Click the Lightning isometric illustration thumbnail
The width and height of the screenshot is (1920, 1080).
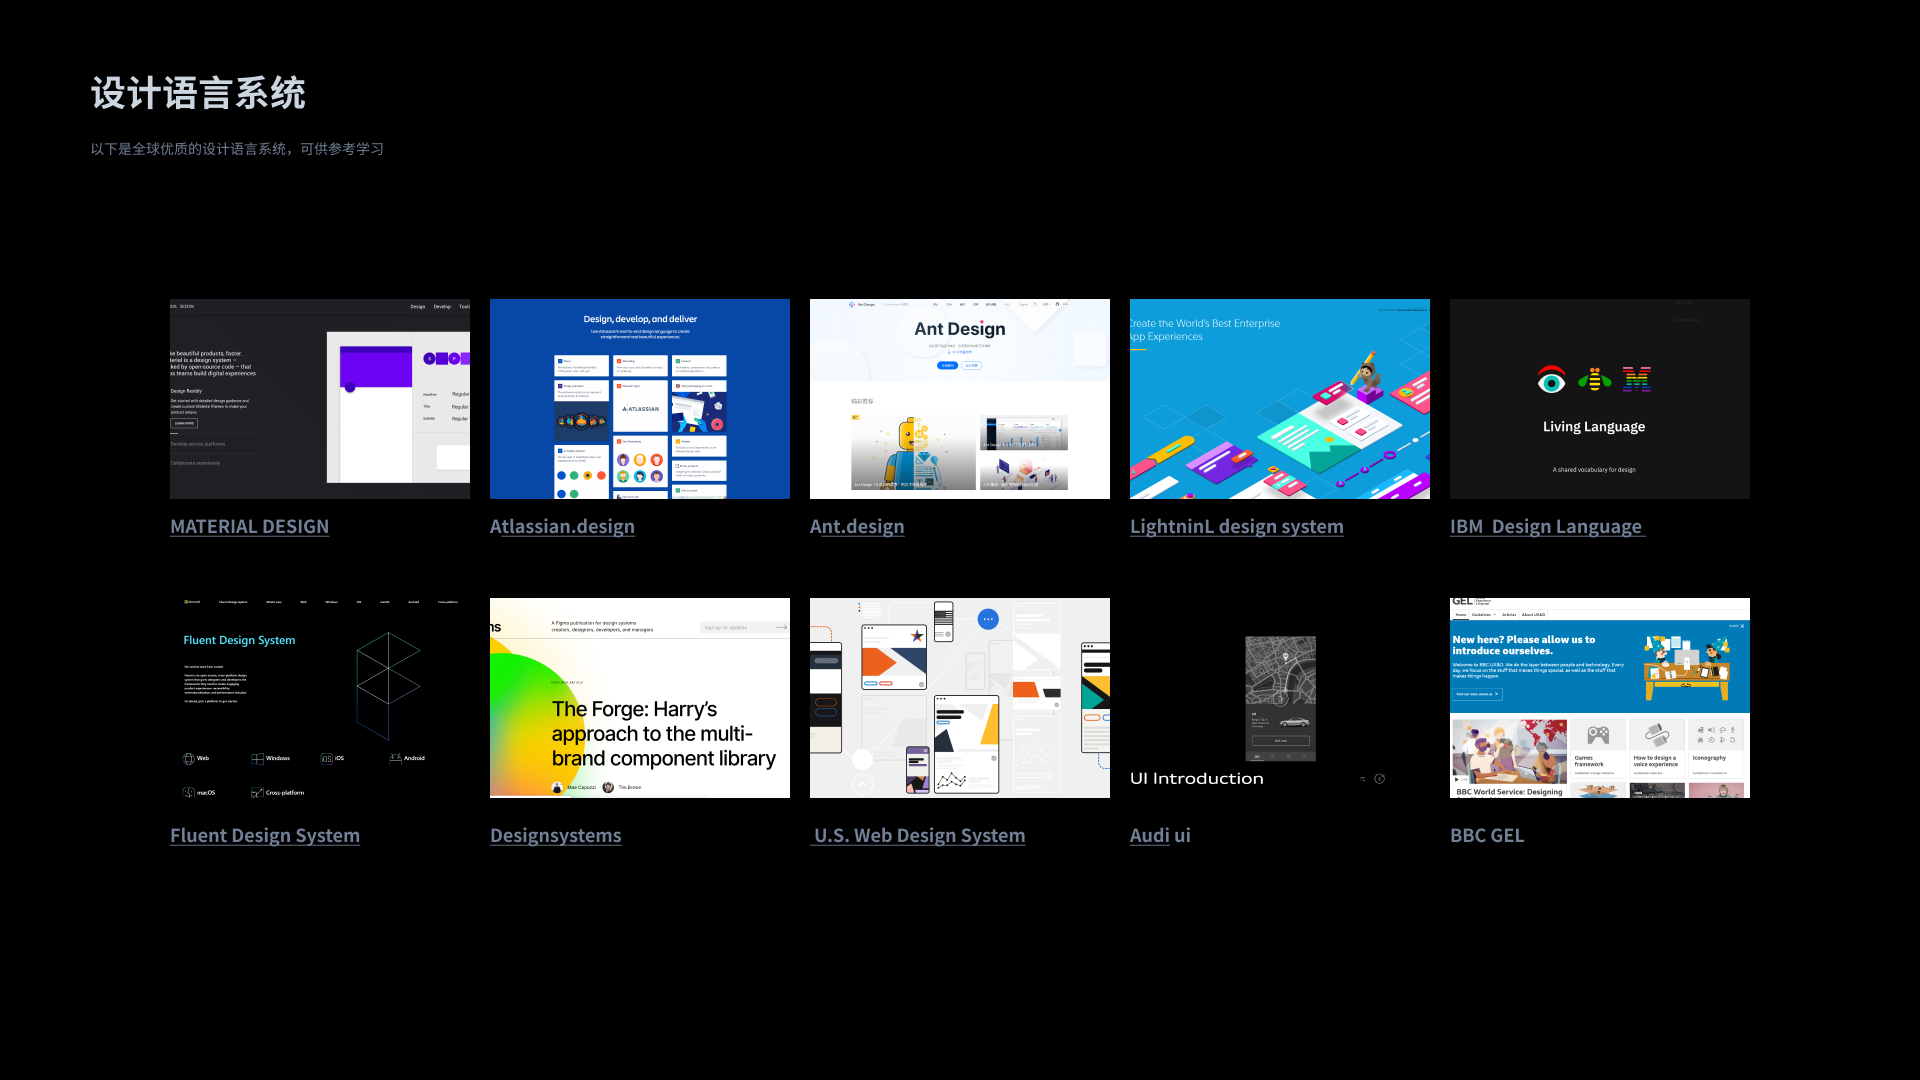(1280, 399)
